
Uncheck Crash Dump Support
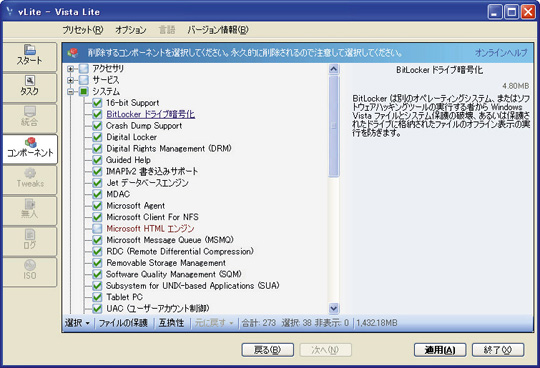click(x=97, y=126)
